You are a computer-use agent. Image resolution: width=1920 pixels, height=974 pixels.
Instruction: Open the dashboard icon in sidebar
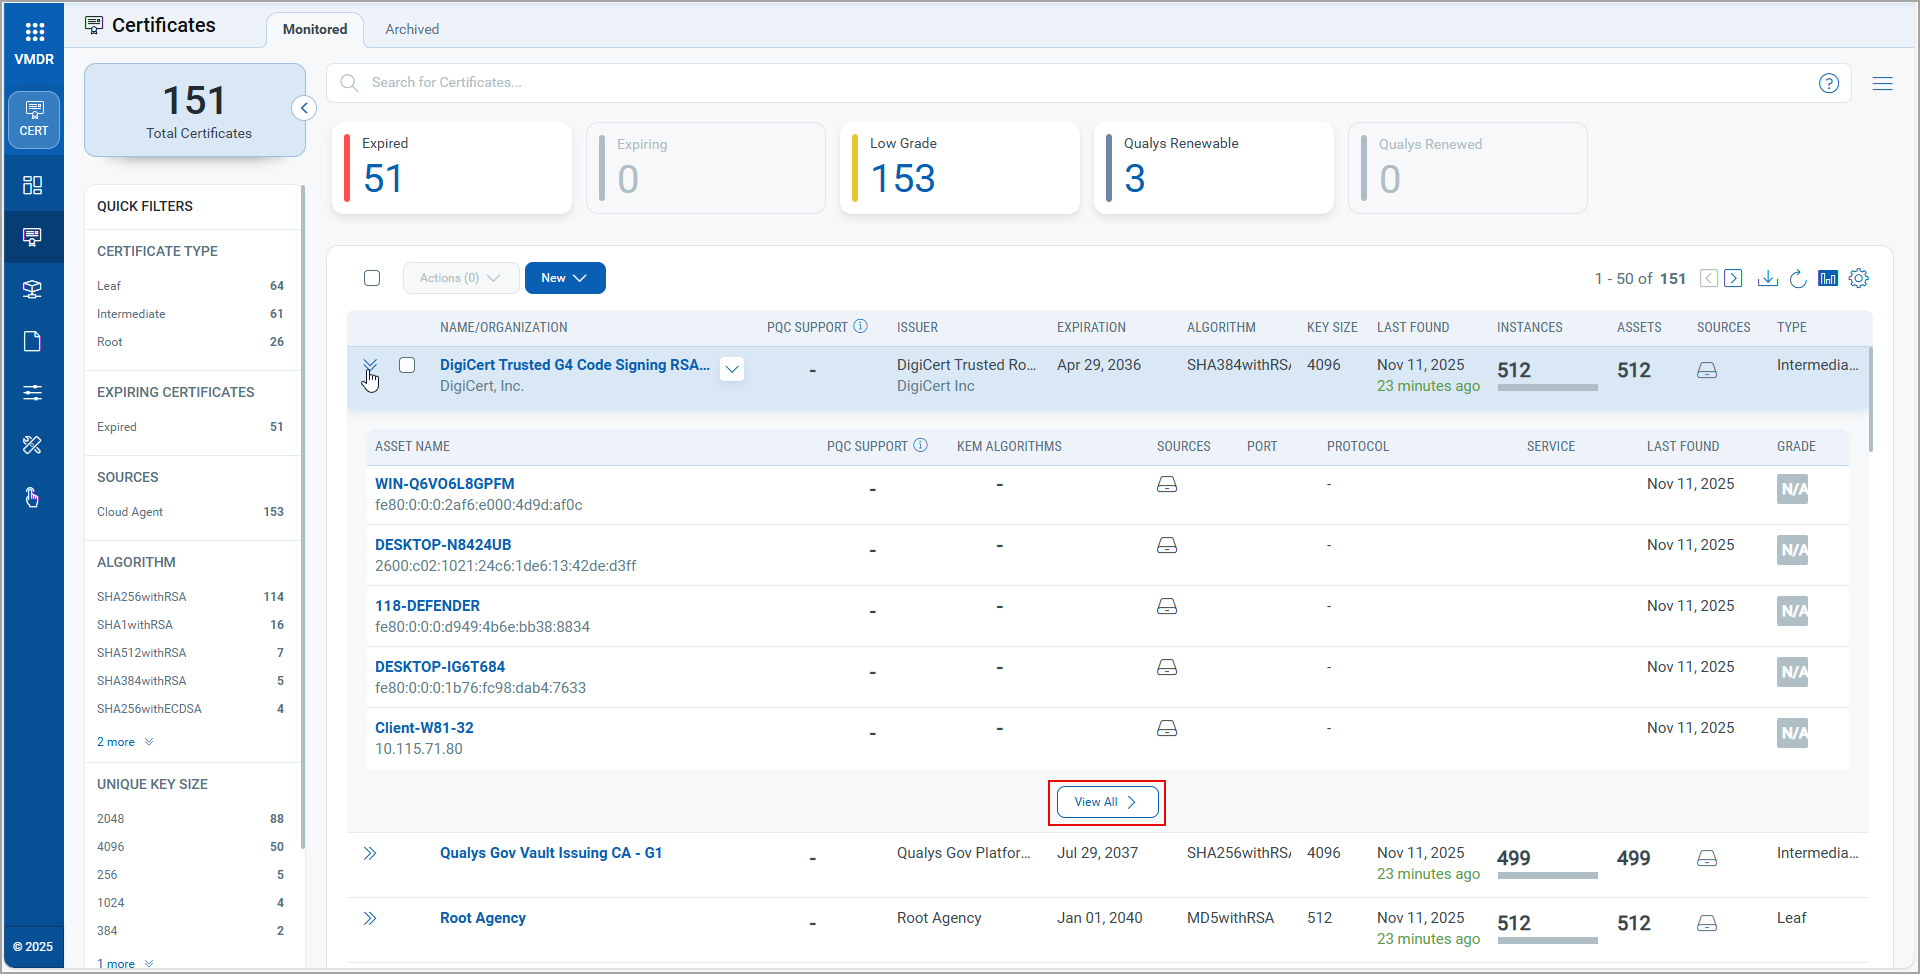(33, 185)
